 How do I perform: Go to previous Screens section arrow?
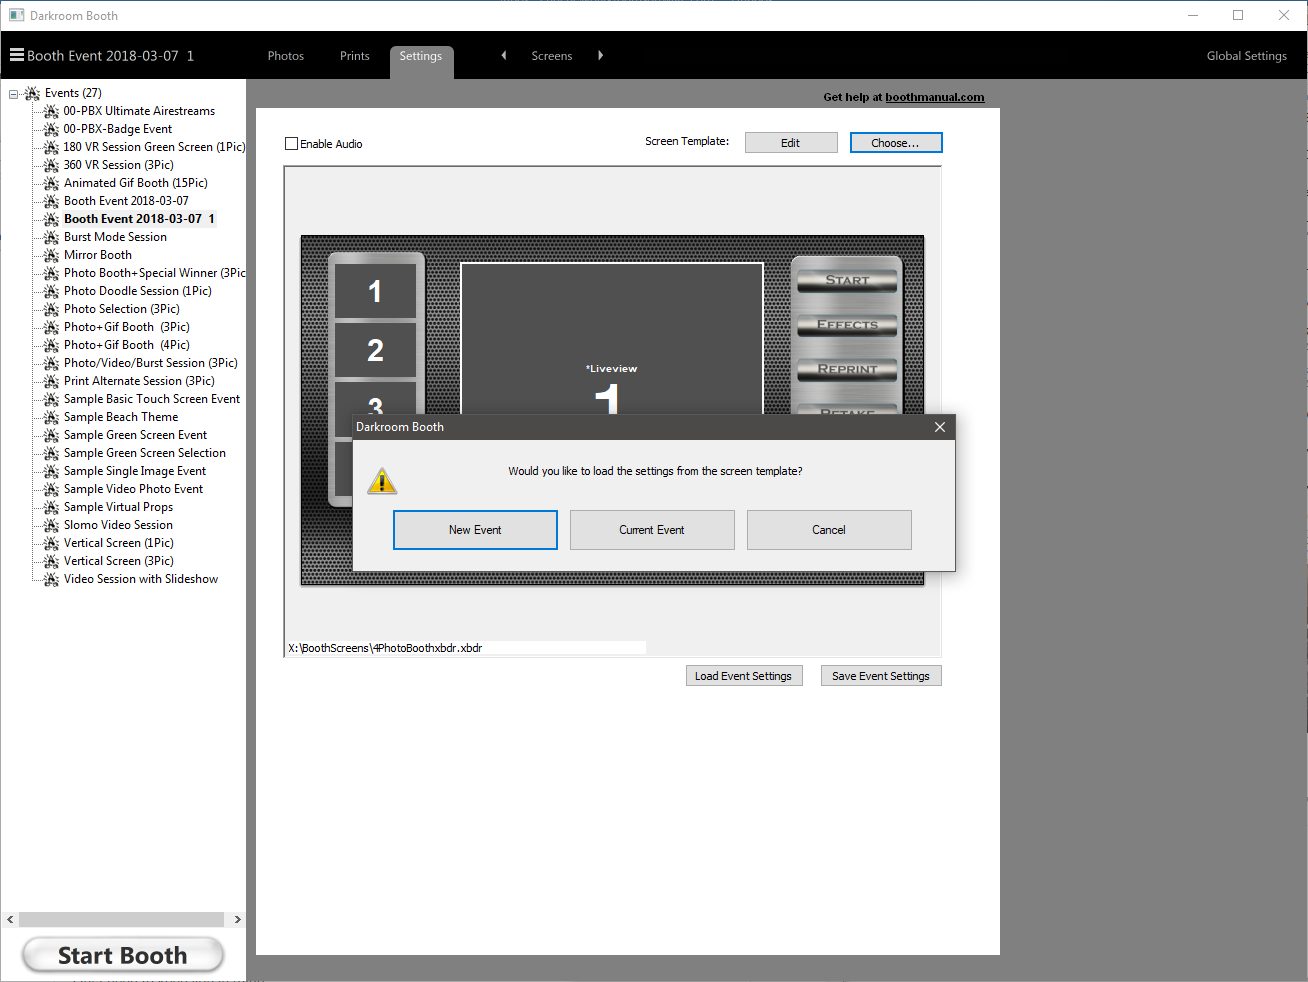(x=504, y=55)
